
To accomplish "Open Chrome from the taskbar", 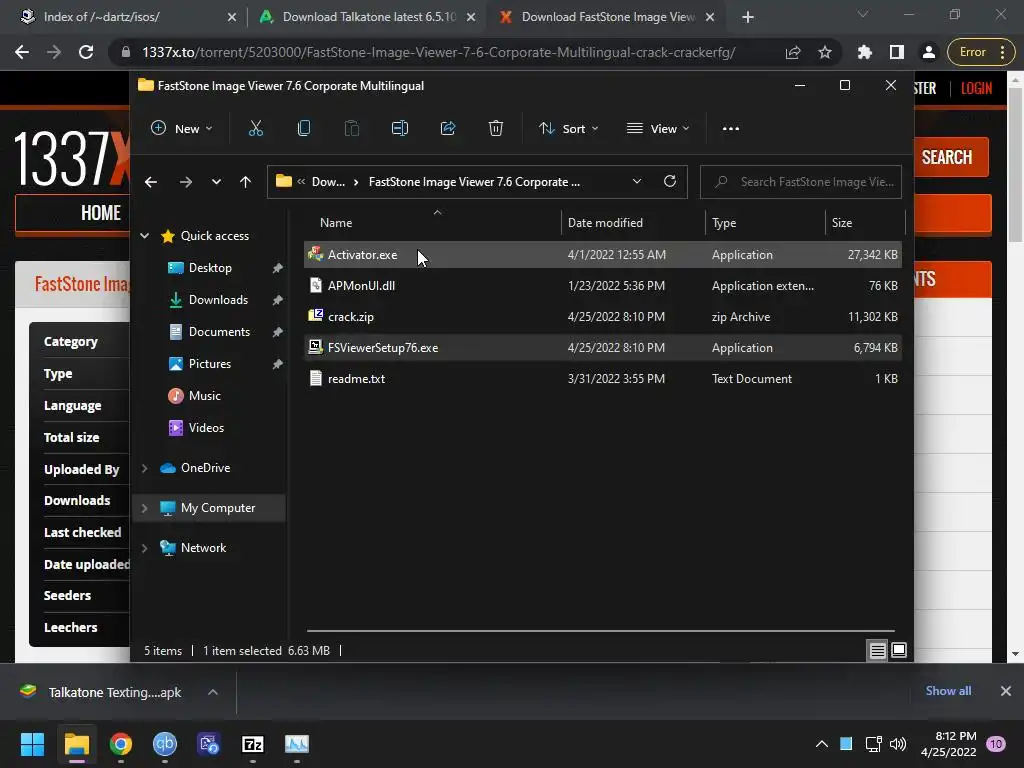I will [120, 744].
